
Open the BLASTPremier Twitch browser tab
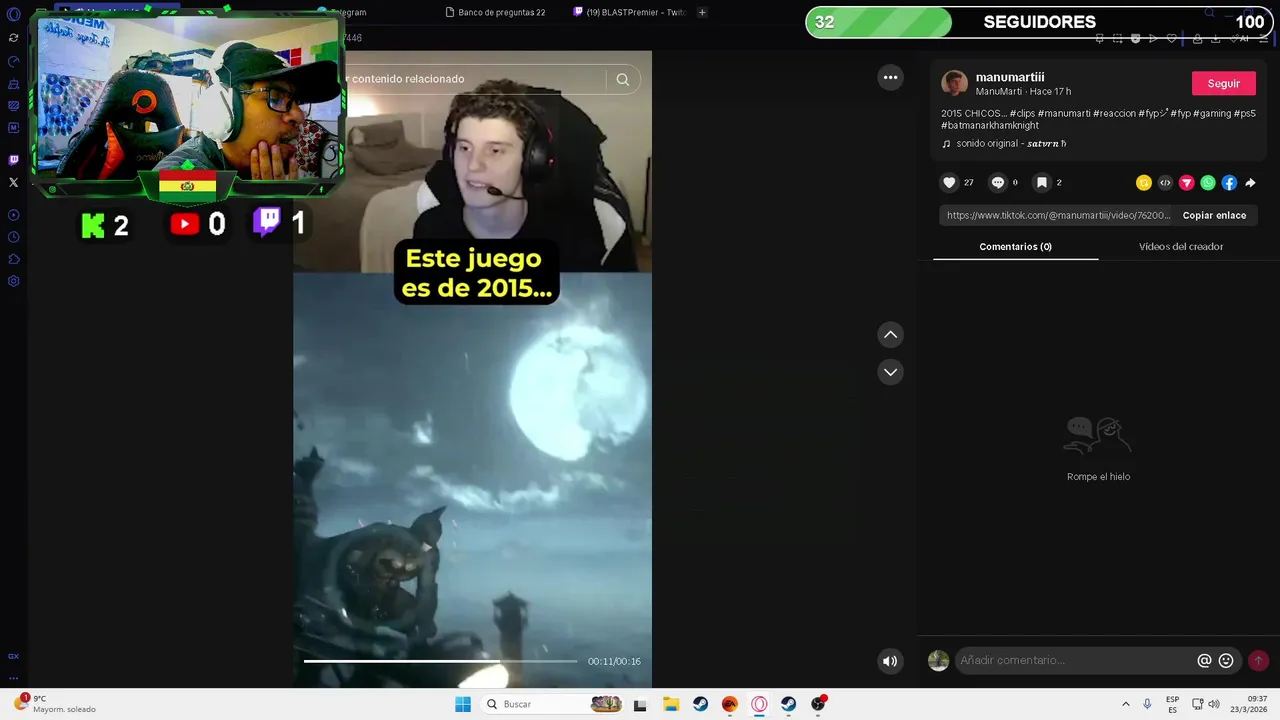point(628,12)
